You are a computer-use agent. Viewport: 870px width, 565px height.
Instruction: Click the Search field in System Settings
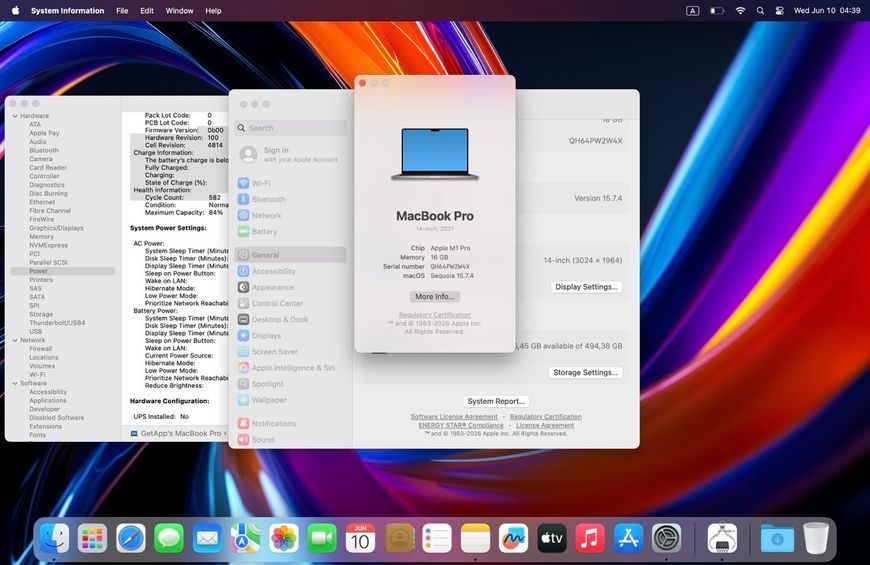(x=290, y=128)
